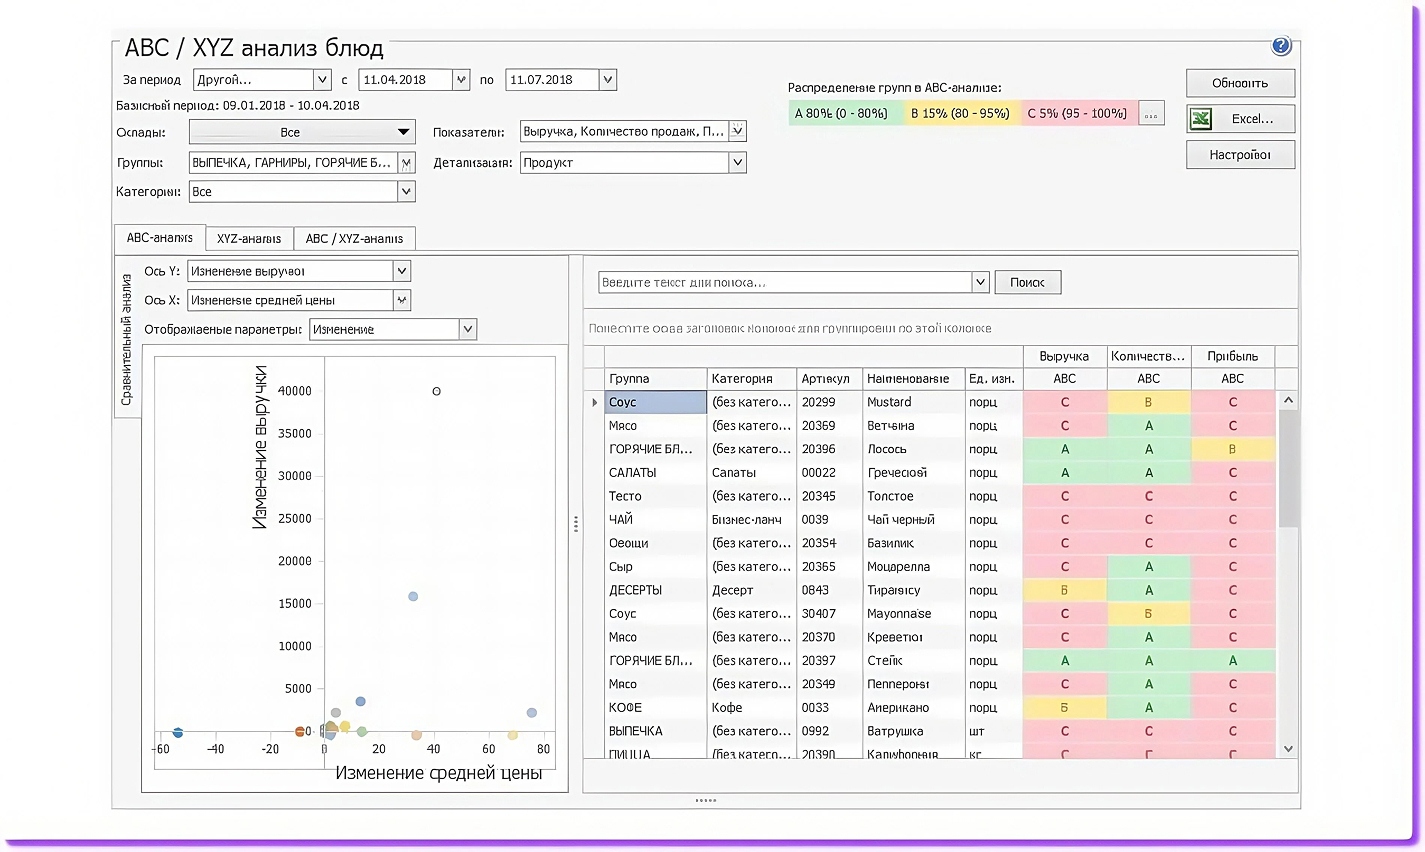Open the Сравнительный анализ vertical side tab
1425x852 pixels.
[127, 340]
